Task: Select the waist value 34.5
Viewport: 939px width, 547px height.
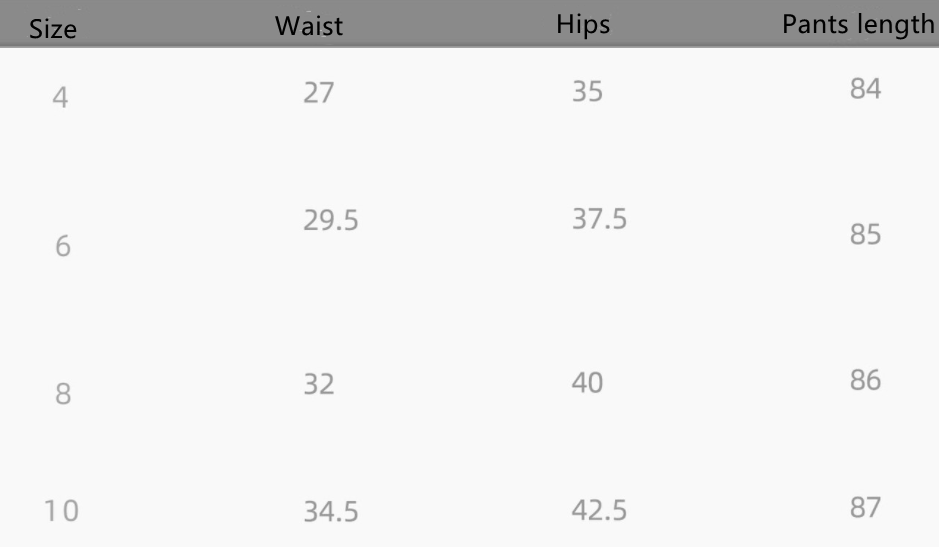Action: click(331, 513)
